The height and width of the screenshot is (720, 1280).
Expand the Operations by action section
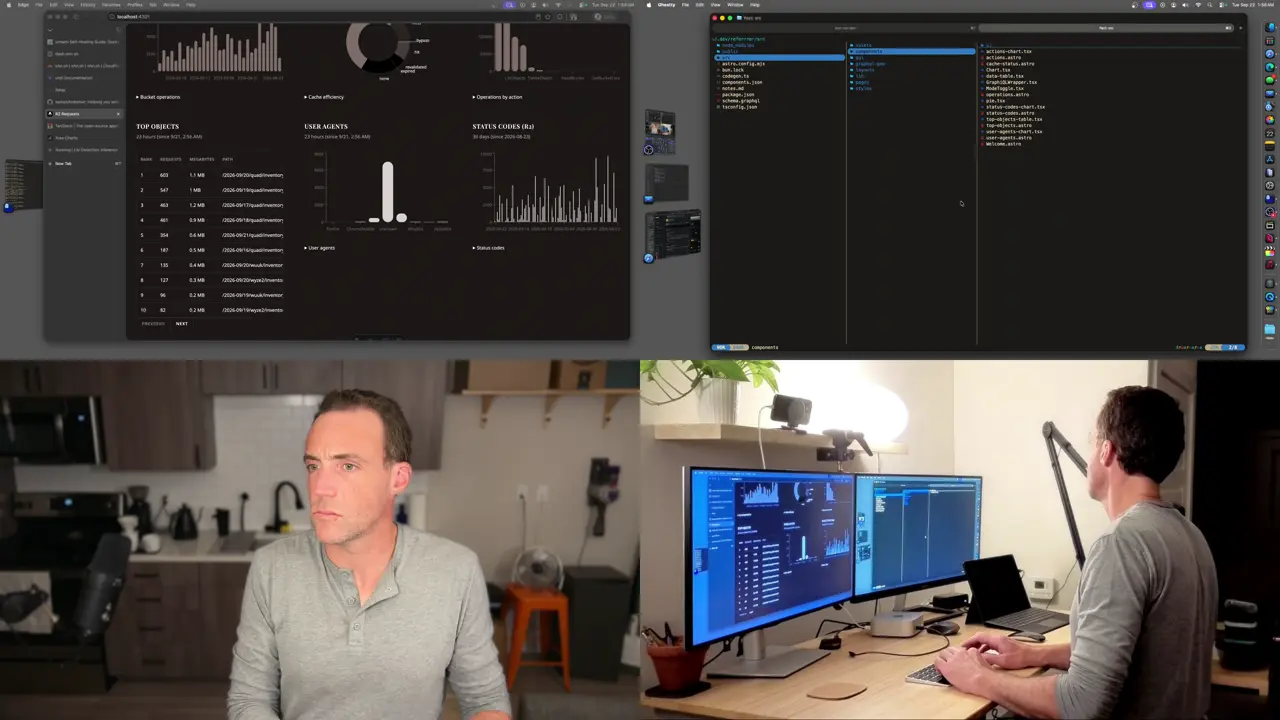click(x=498, y=97)
